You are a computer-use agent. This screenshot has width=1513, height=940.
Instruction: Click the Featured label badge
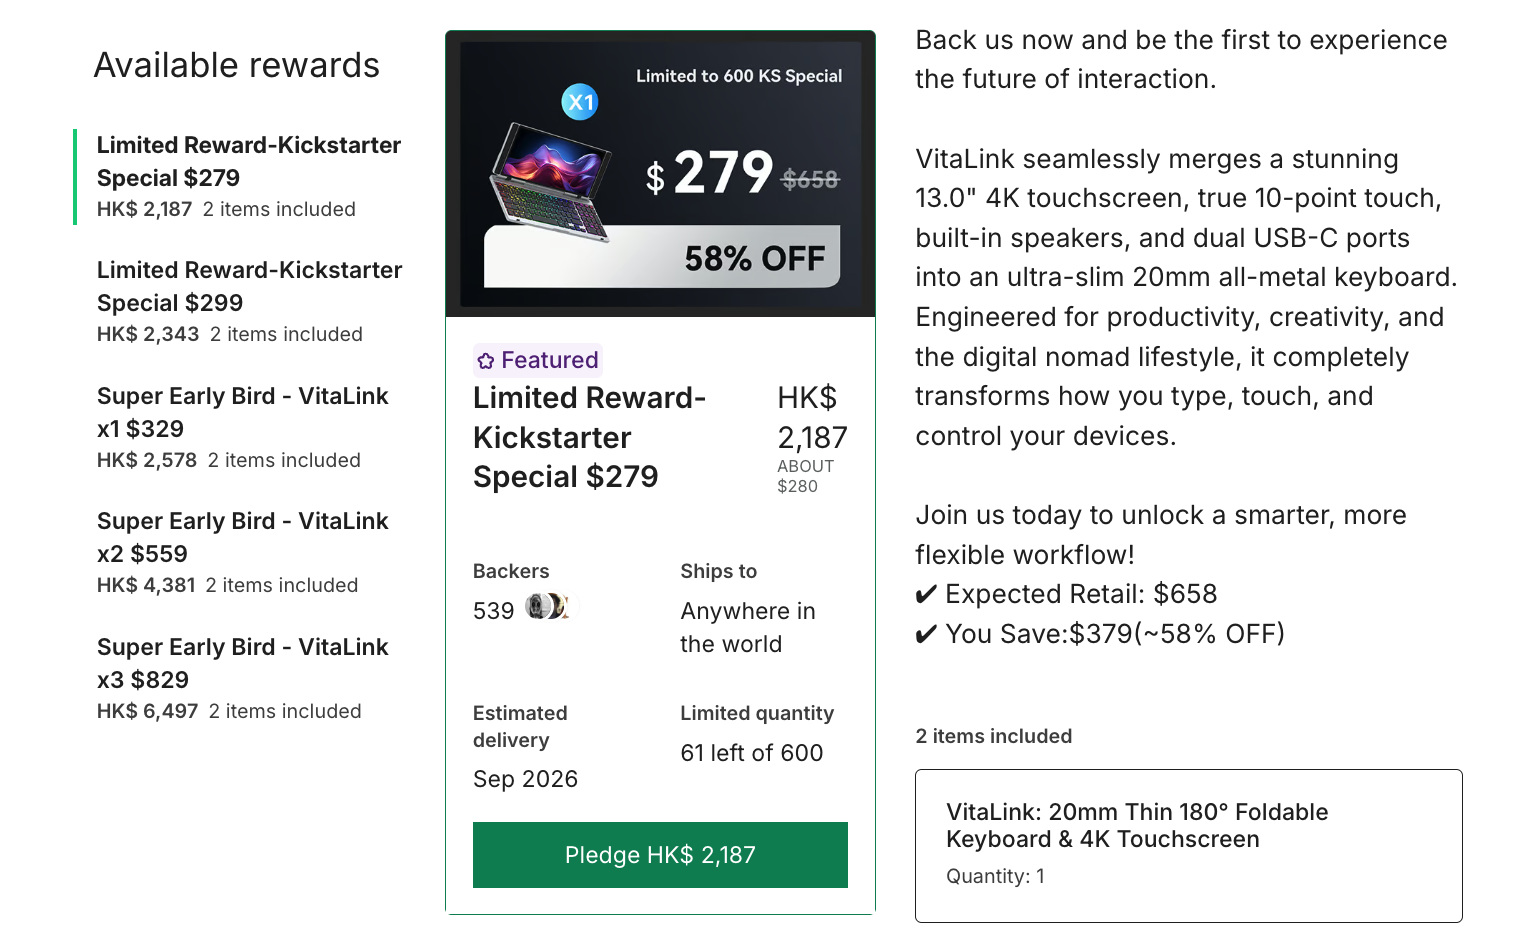click(538, 360)
